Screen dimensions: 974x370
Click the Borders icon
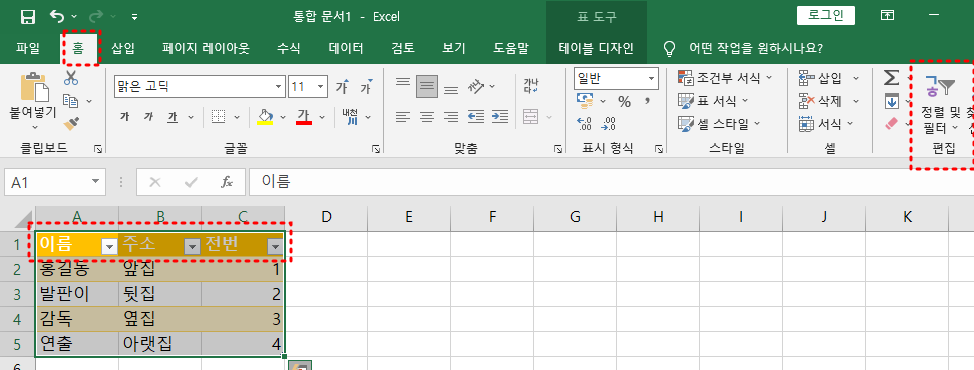point(218,117)
